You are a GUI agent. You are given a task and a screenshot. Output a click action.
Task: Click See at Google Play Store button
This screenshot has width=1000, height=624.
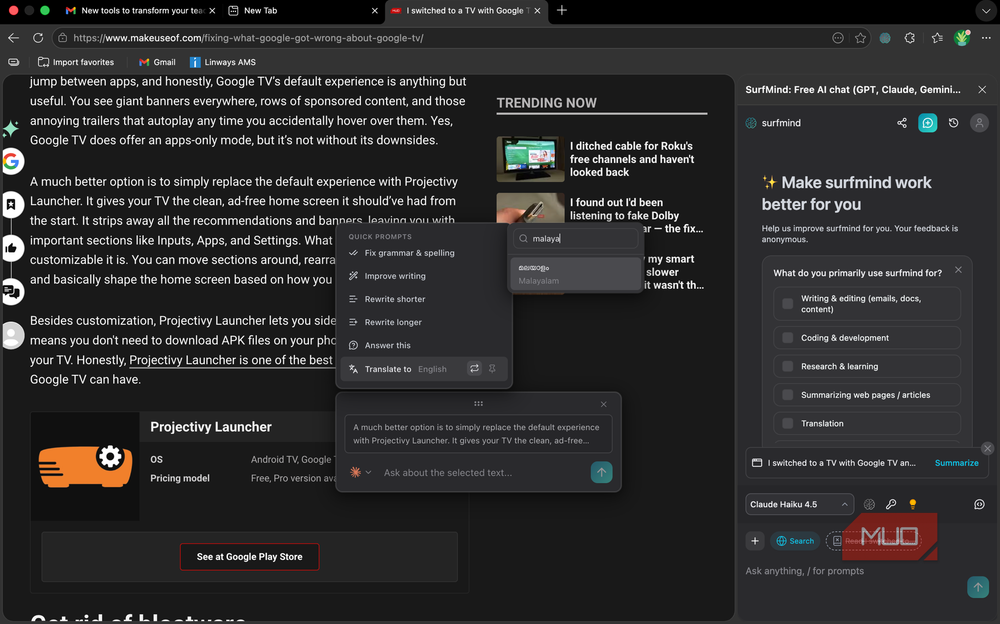[249, 557]
